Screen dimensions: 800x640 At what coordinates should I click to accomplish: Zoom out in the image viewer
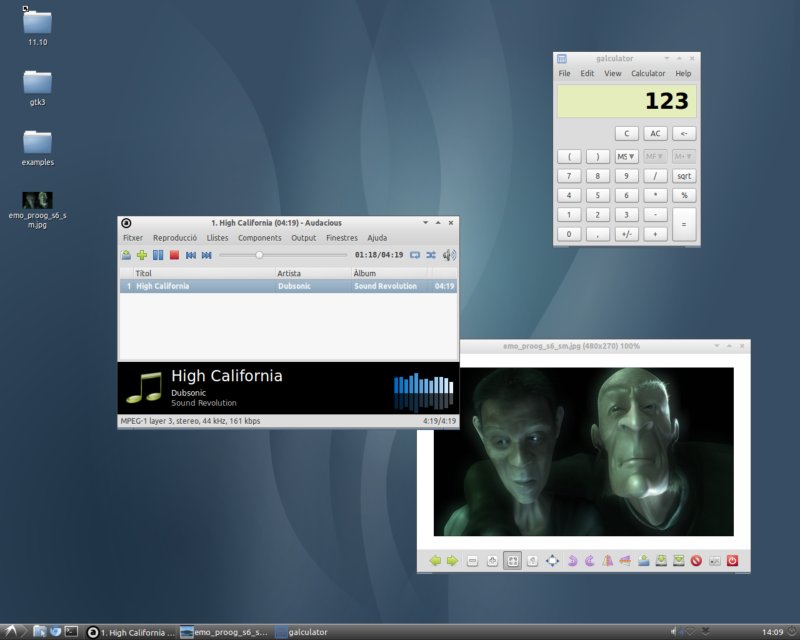point(472,561)
